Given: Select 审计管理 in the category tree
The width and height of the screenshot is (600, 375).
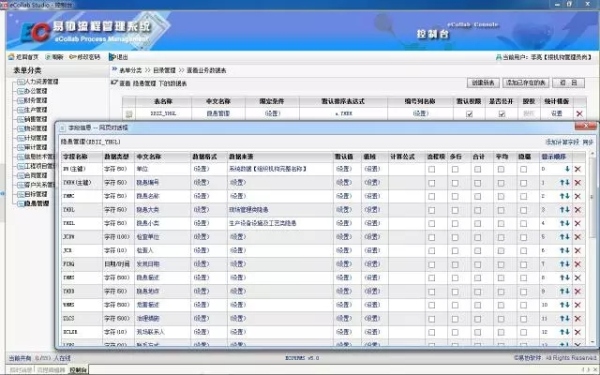Looking at the screenshot, I should click(36, 147).
